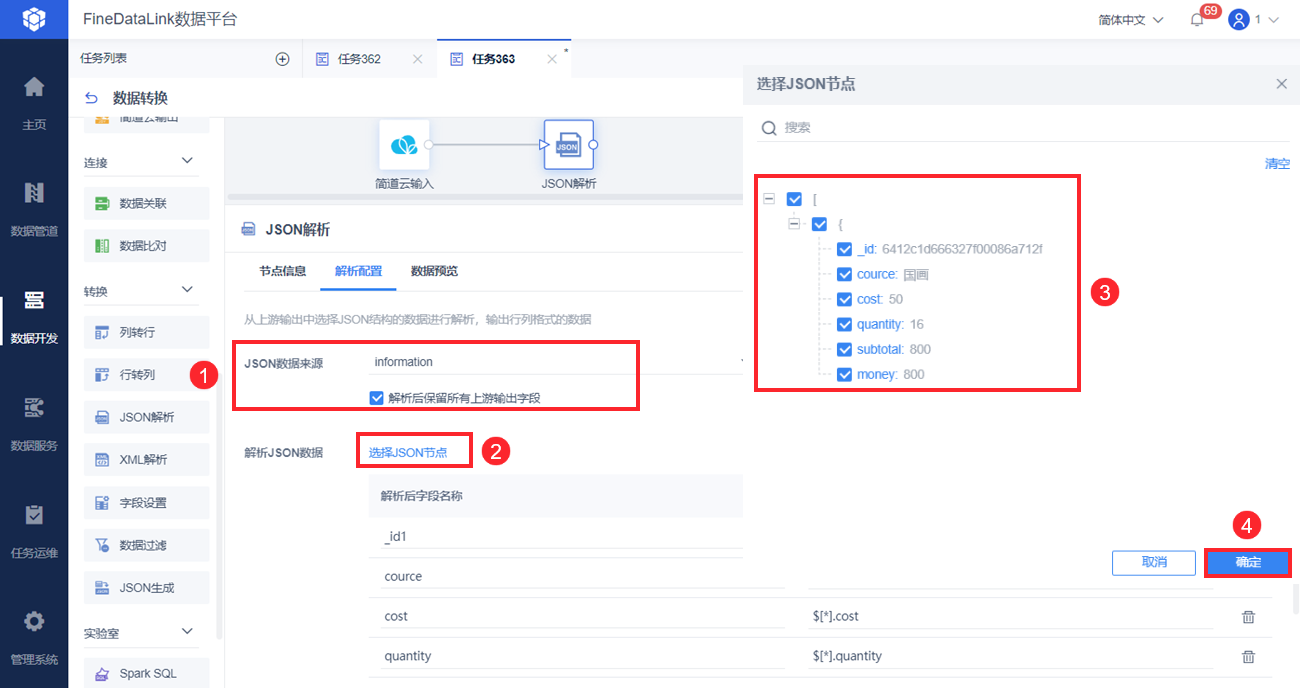Add new task with plus icon

tap(282, 59)
